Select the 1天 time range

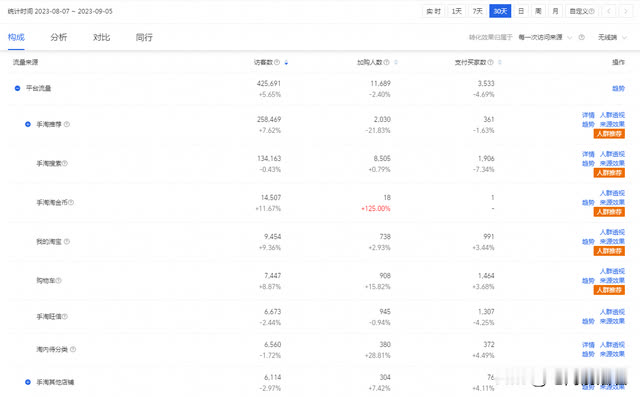click(456, 11)
